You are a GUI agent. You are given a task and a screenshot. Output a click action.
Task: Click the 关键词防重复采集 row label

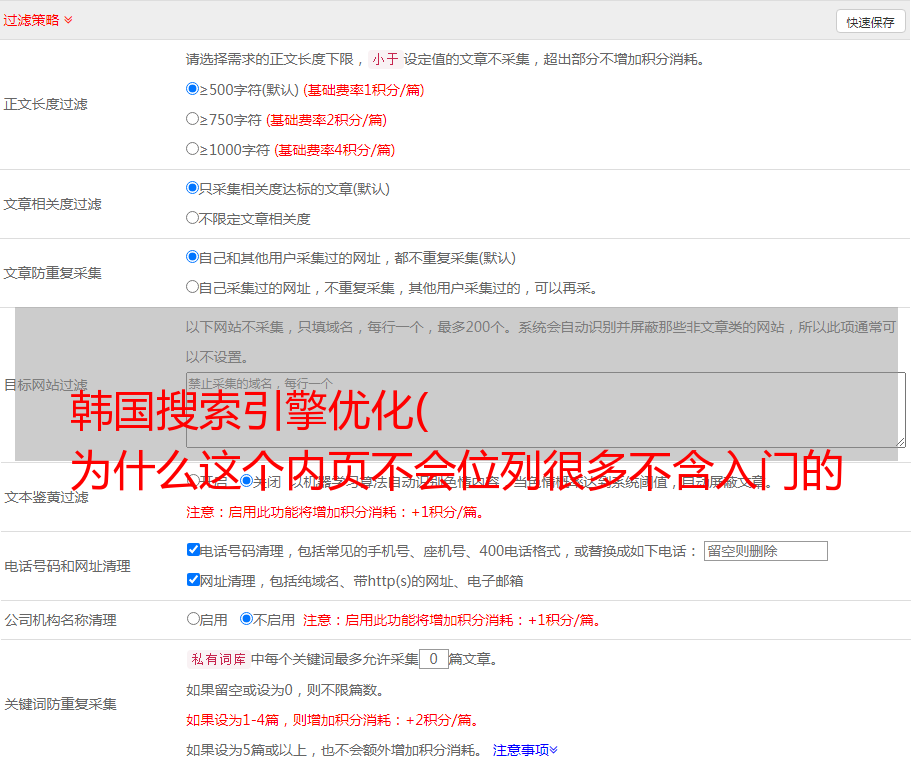click(60, 704)
